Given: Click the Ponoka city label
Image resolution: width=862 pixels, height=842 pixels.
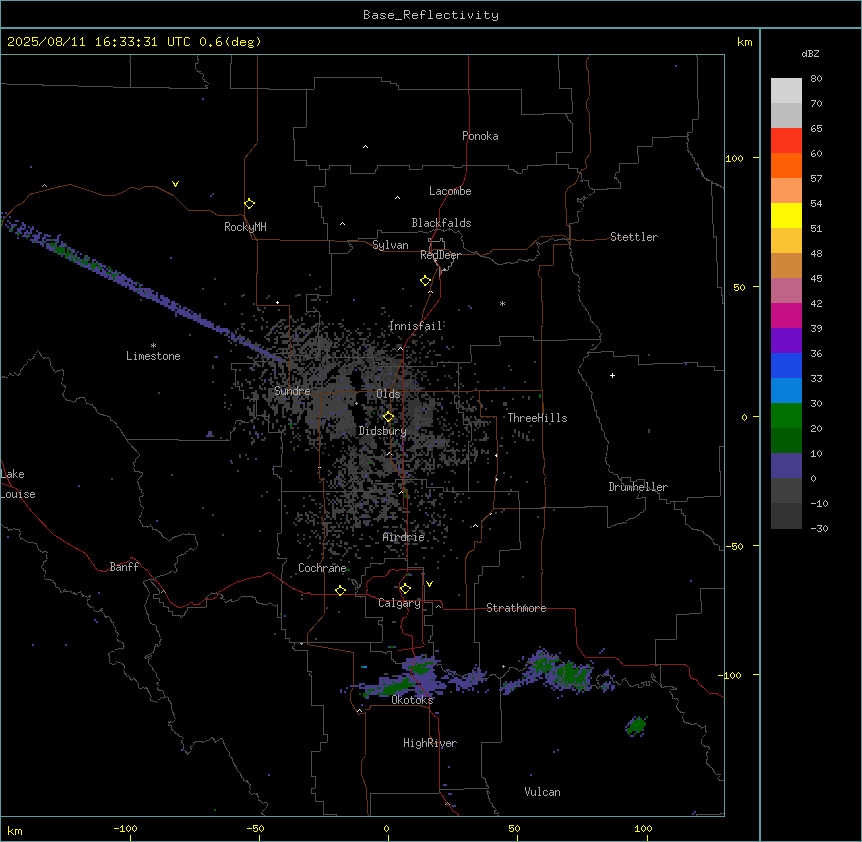Looking at the screenshot, I should (480, 136).
